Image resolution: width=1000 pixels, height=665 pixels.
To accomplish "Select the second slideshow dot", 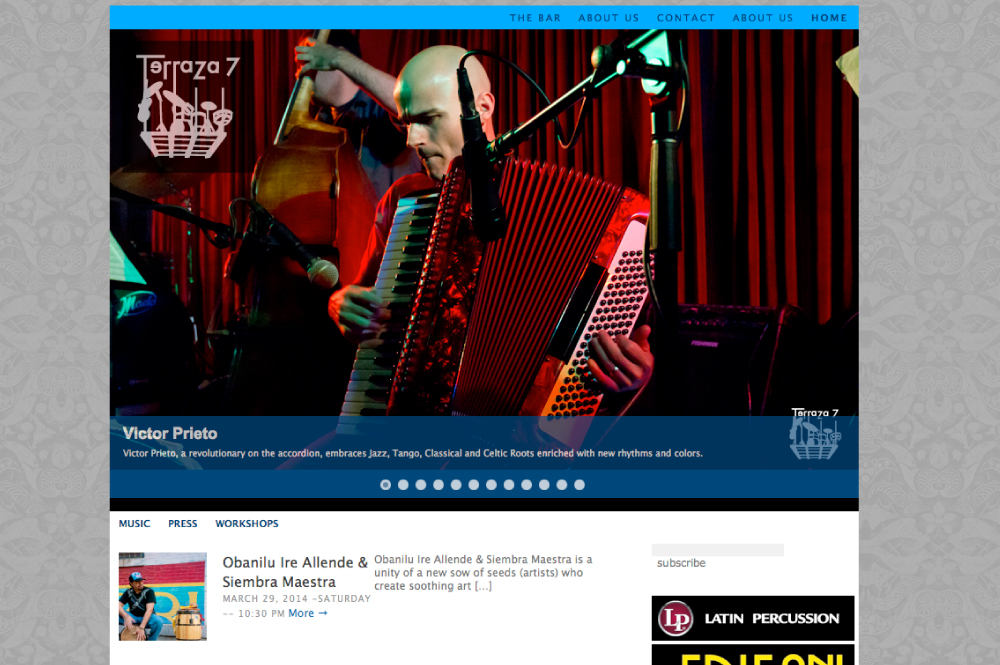I will click(x=403, y=485).
